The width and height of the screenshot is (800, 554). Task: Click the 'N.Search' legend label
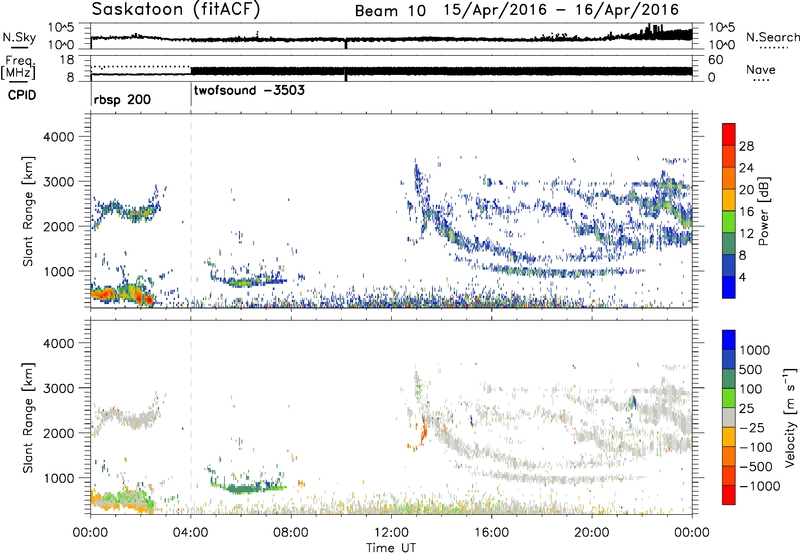773,37
